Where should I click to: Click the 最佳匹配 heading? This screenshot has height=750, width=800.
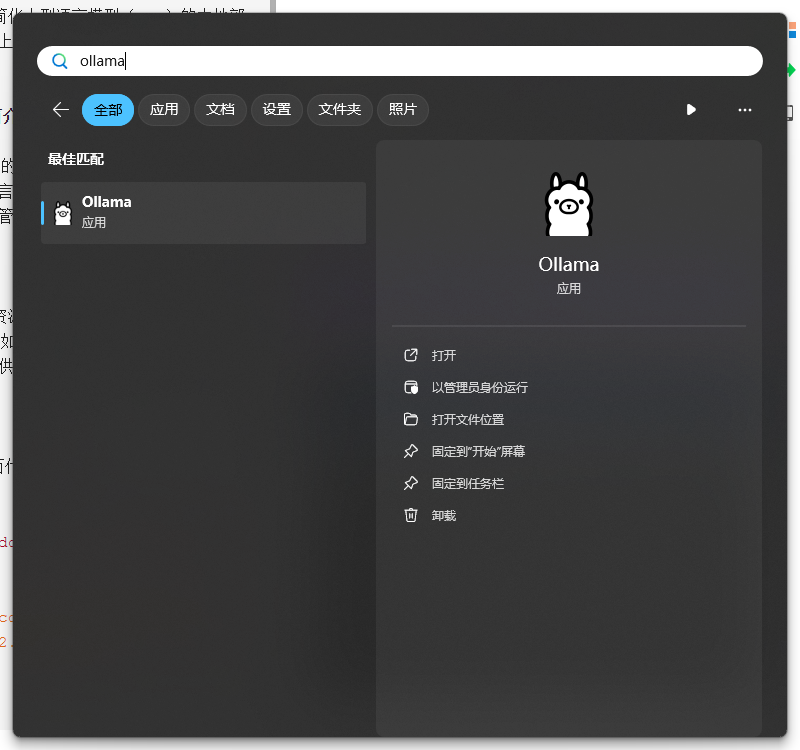tap(76, 159)
